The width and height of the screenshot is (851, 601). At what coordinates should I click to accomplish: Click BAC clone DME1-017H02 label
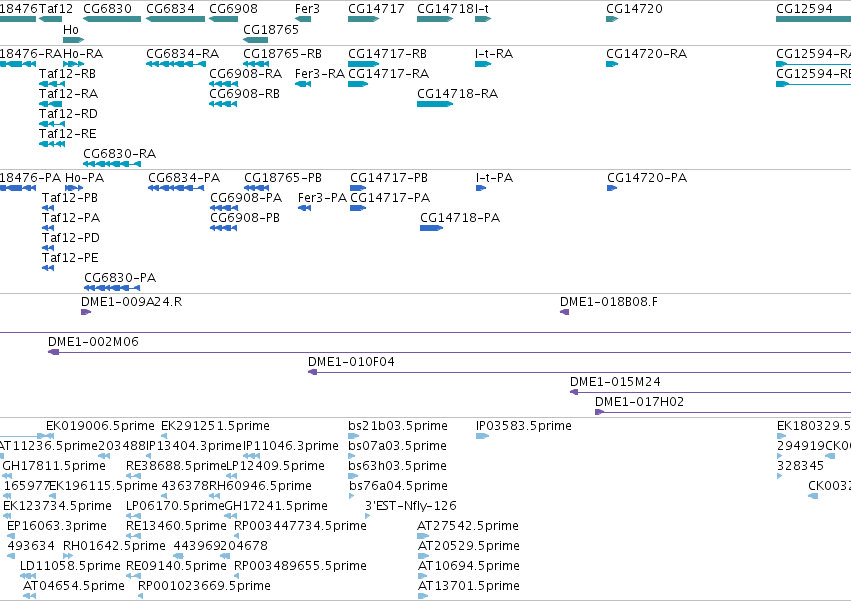coord(639,402)
